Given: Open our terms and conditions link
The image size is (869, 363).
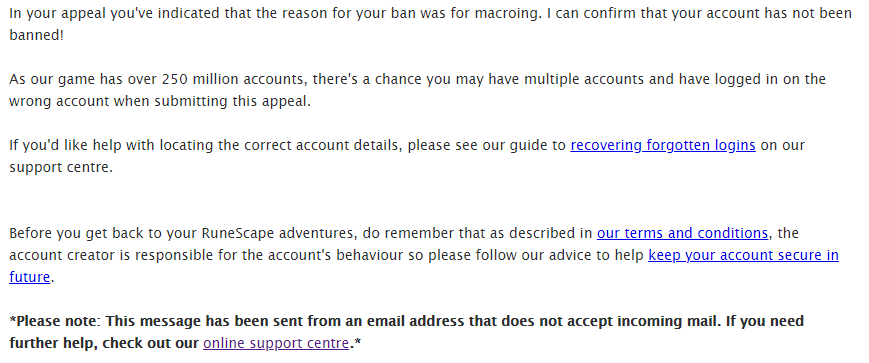Looking at the screenshot, I should pyautogui.click(x=682, y=233).
